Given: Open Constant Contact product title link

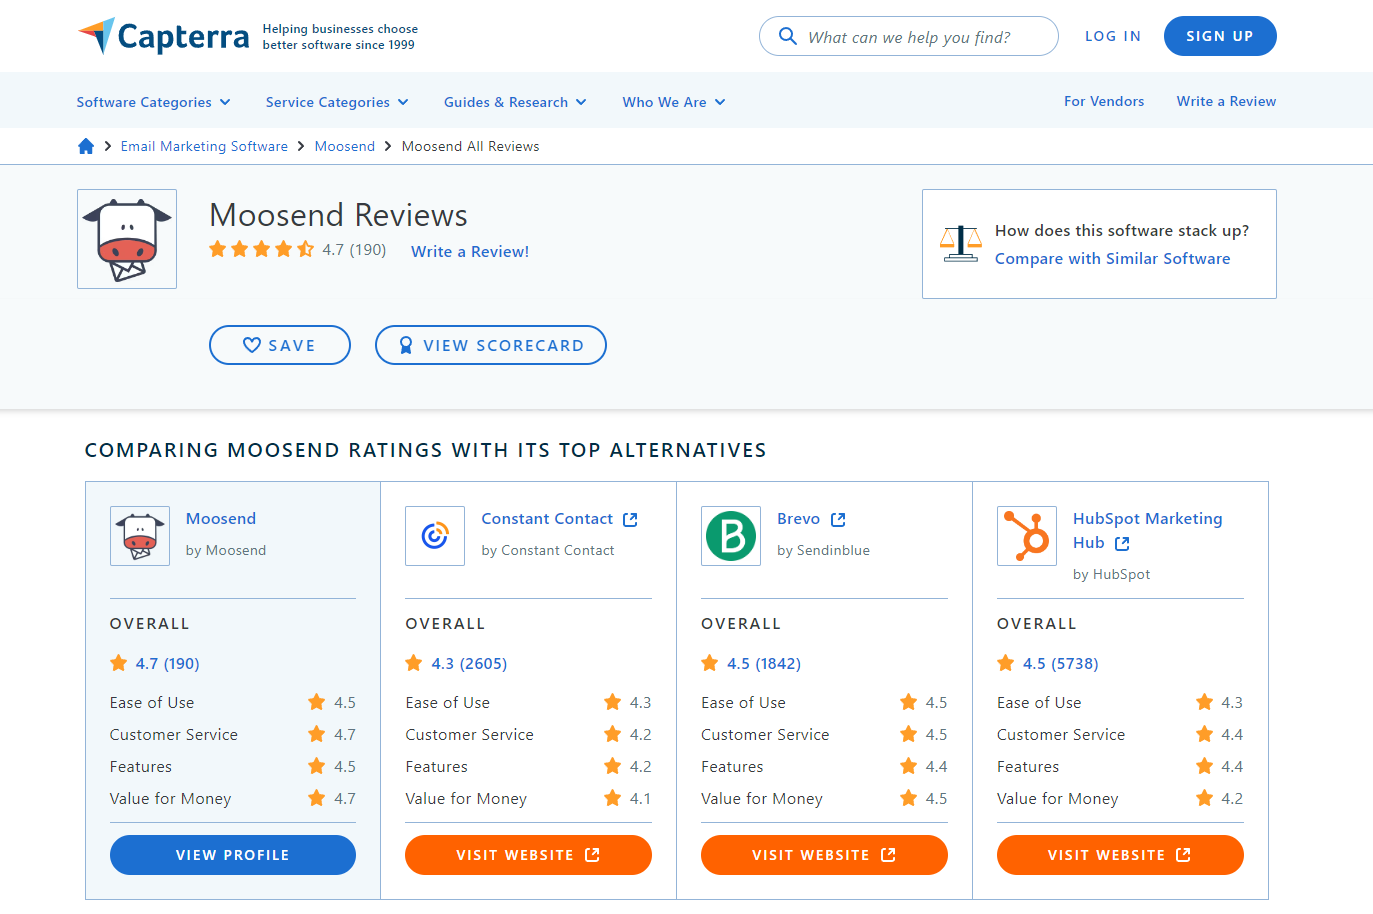Looking at the screenshot, I should (x=547, y=518).
